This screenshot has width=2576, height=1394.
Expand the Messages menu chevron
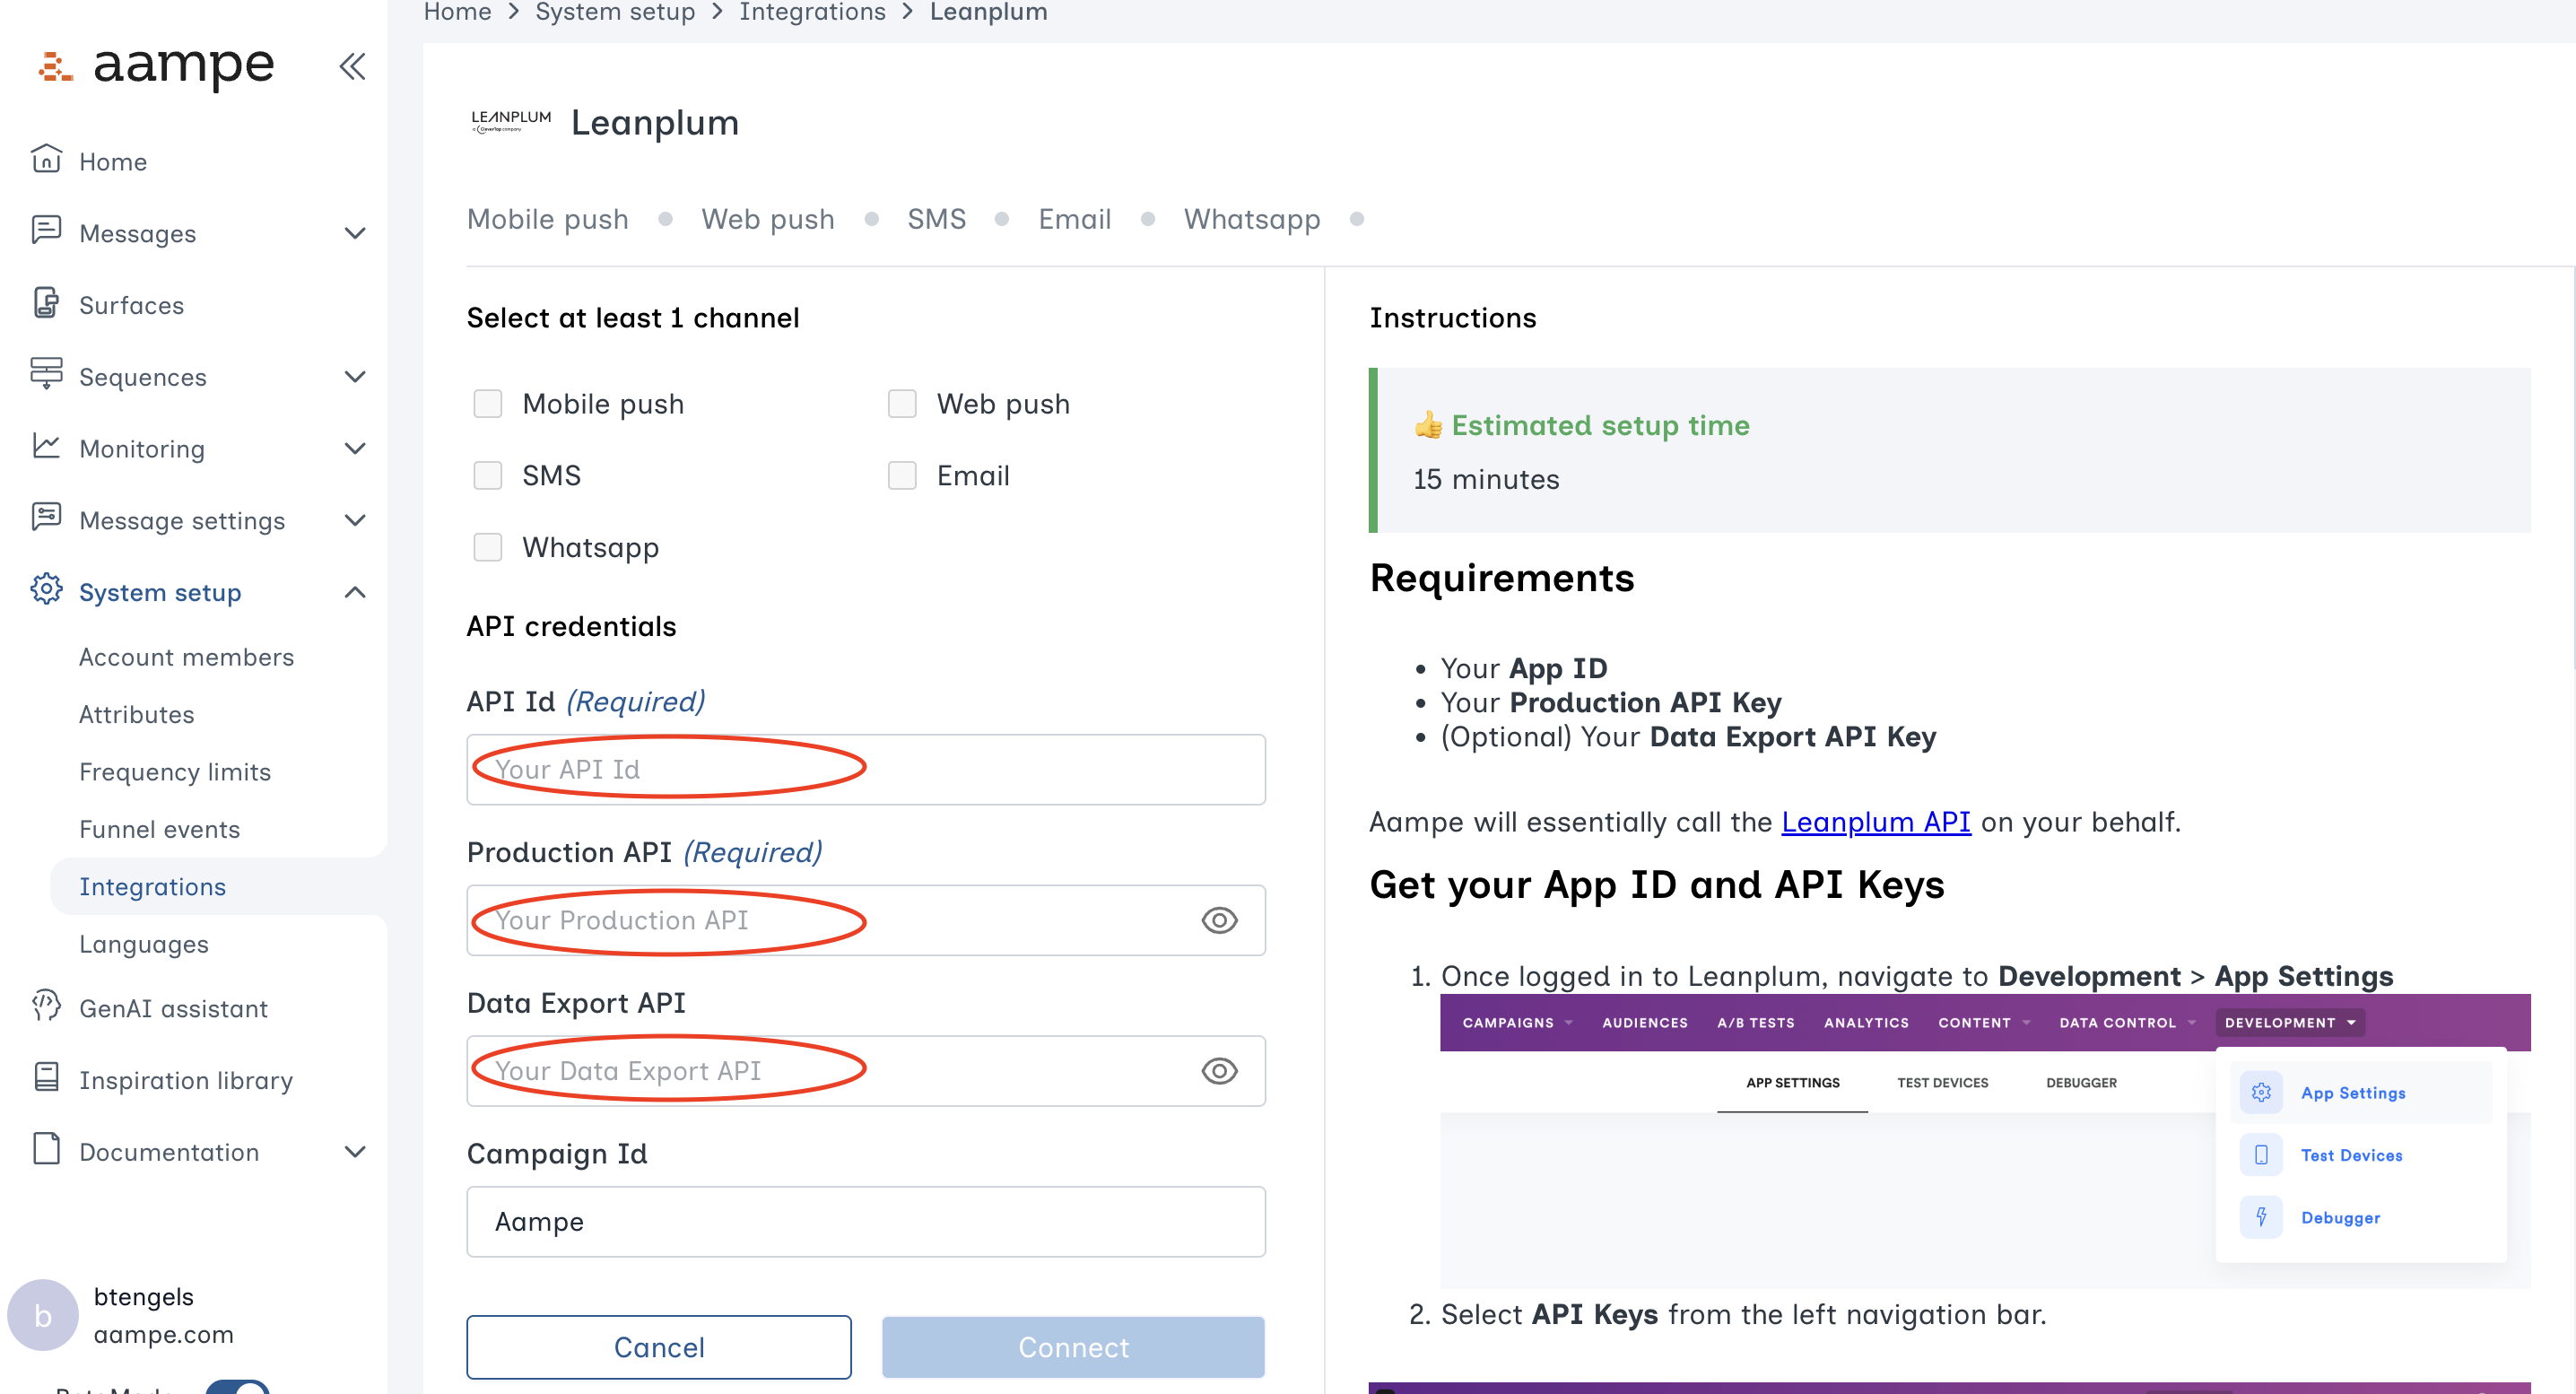[355, 233]
